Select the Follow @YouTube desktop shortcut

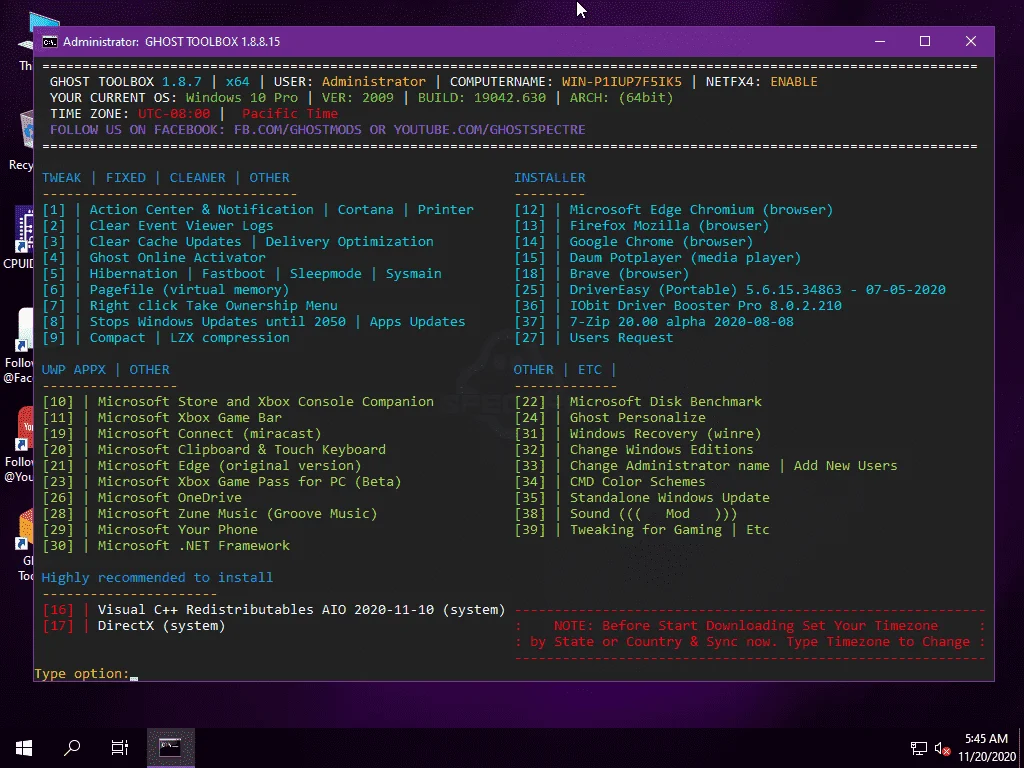click(20, 445)
